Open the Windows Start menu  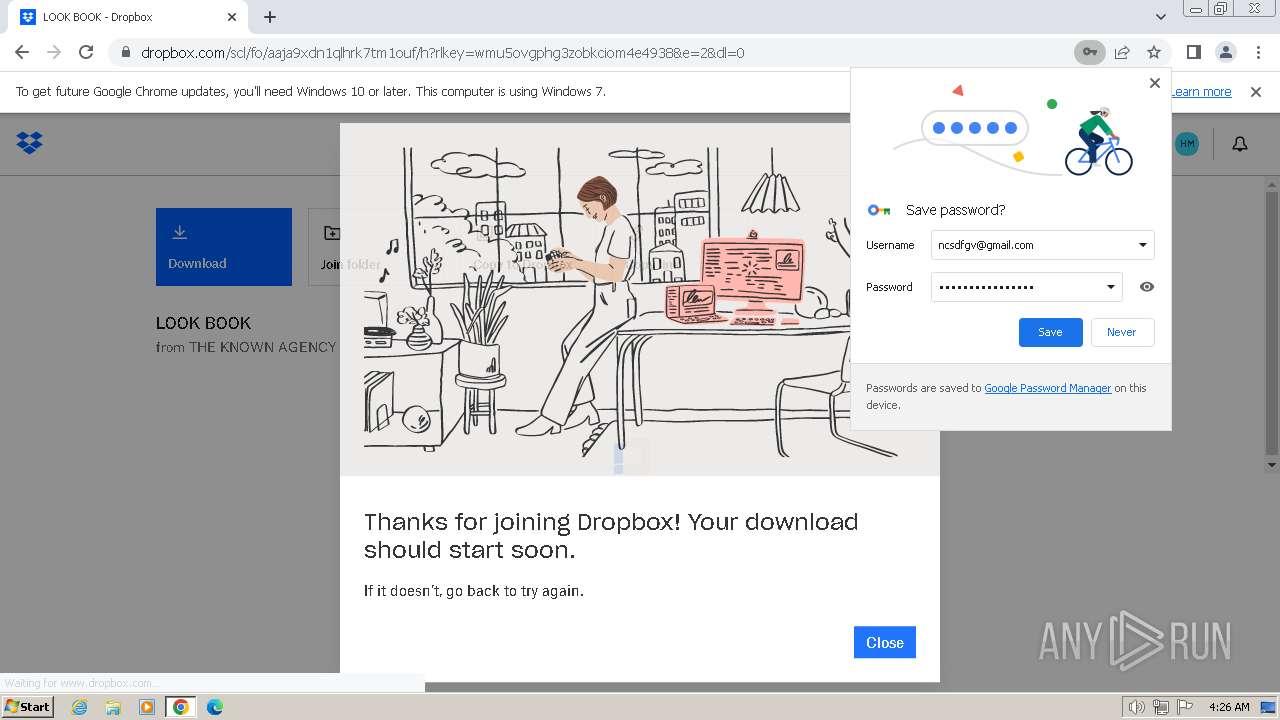(x=27, y=706)
